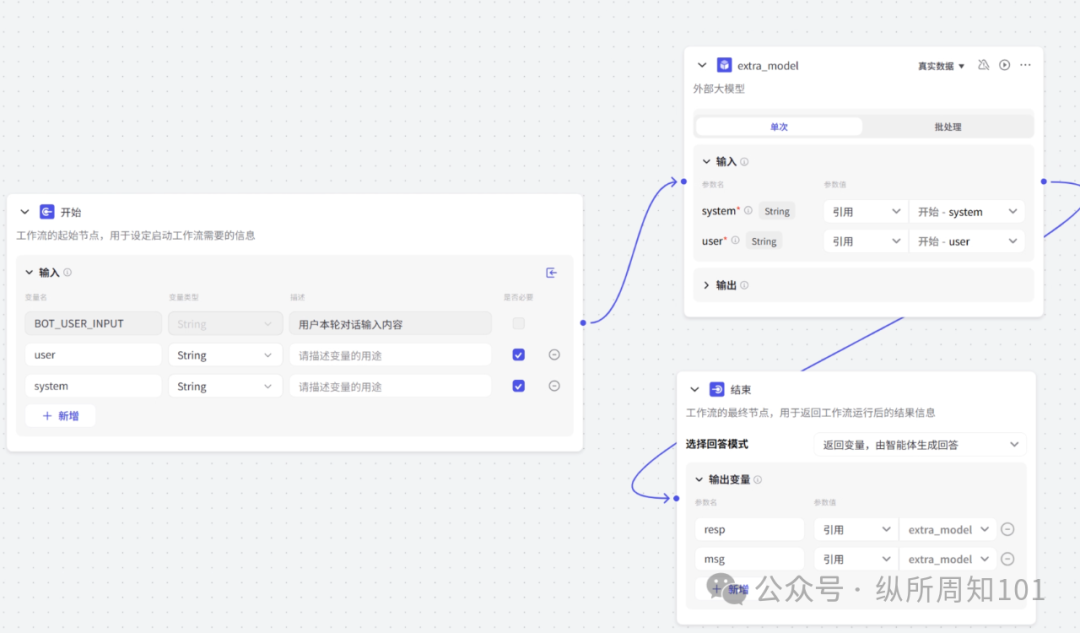Remove the user variable row with minus icon
The width and height of the screenshot is (1080, 633).
pos(555,354)
